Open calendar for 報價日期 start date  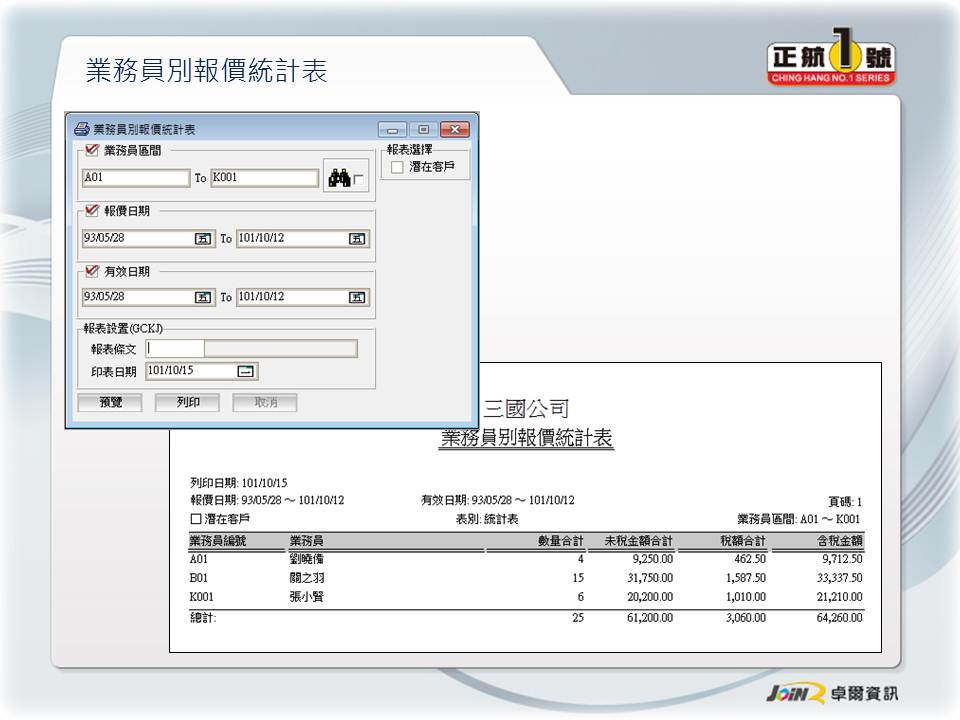(203, 239)
